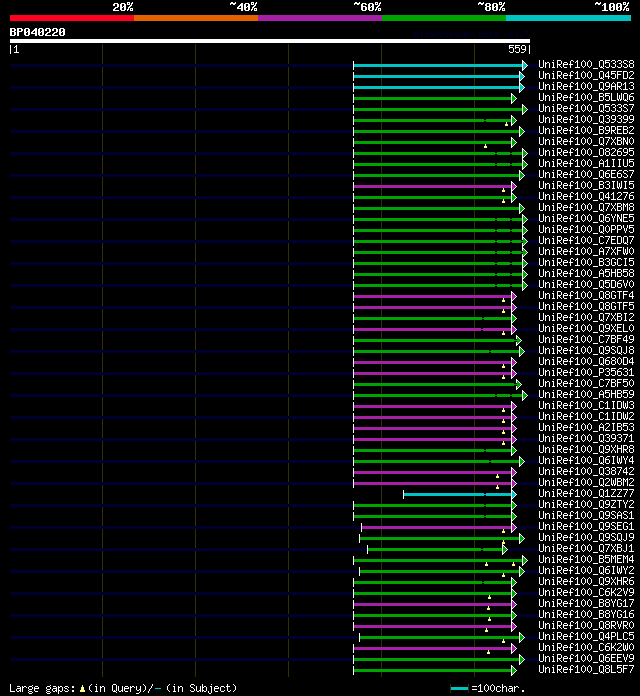
Task: Select the UniRef100_Q0PPV5 label
Action: point(586,230)
